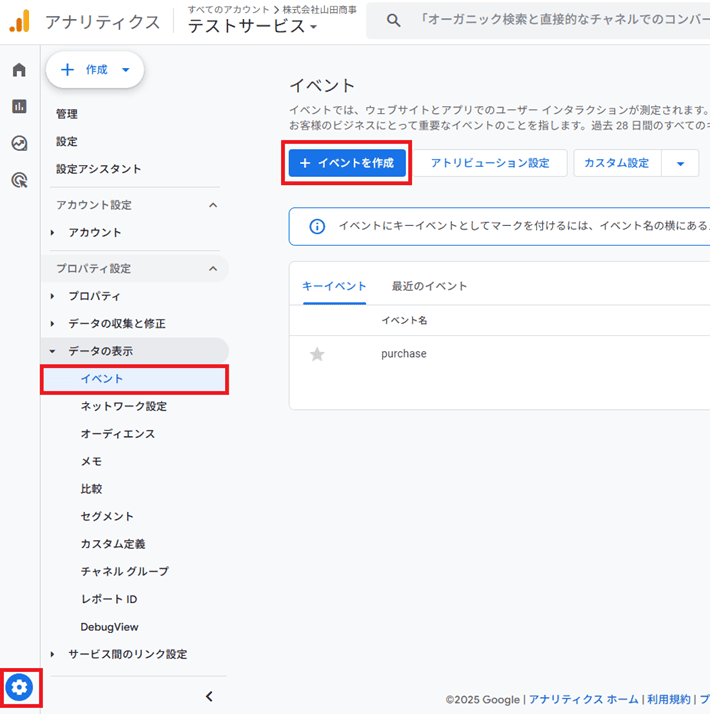
Task: Open the Home icon in left rail
Action: pyautogui.click(x=19, y=70)
